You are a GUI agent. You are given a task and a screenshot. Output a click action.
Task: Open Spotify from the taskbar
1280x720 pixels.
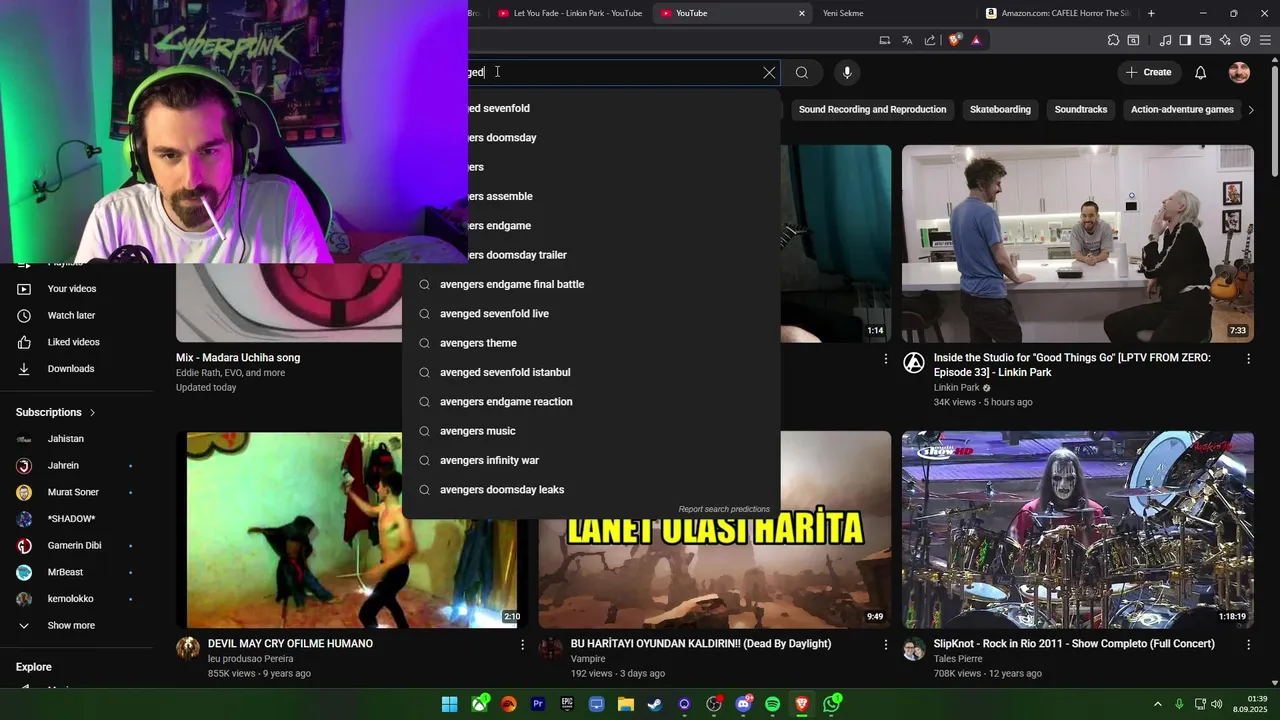point(772,704)
